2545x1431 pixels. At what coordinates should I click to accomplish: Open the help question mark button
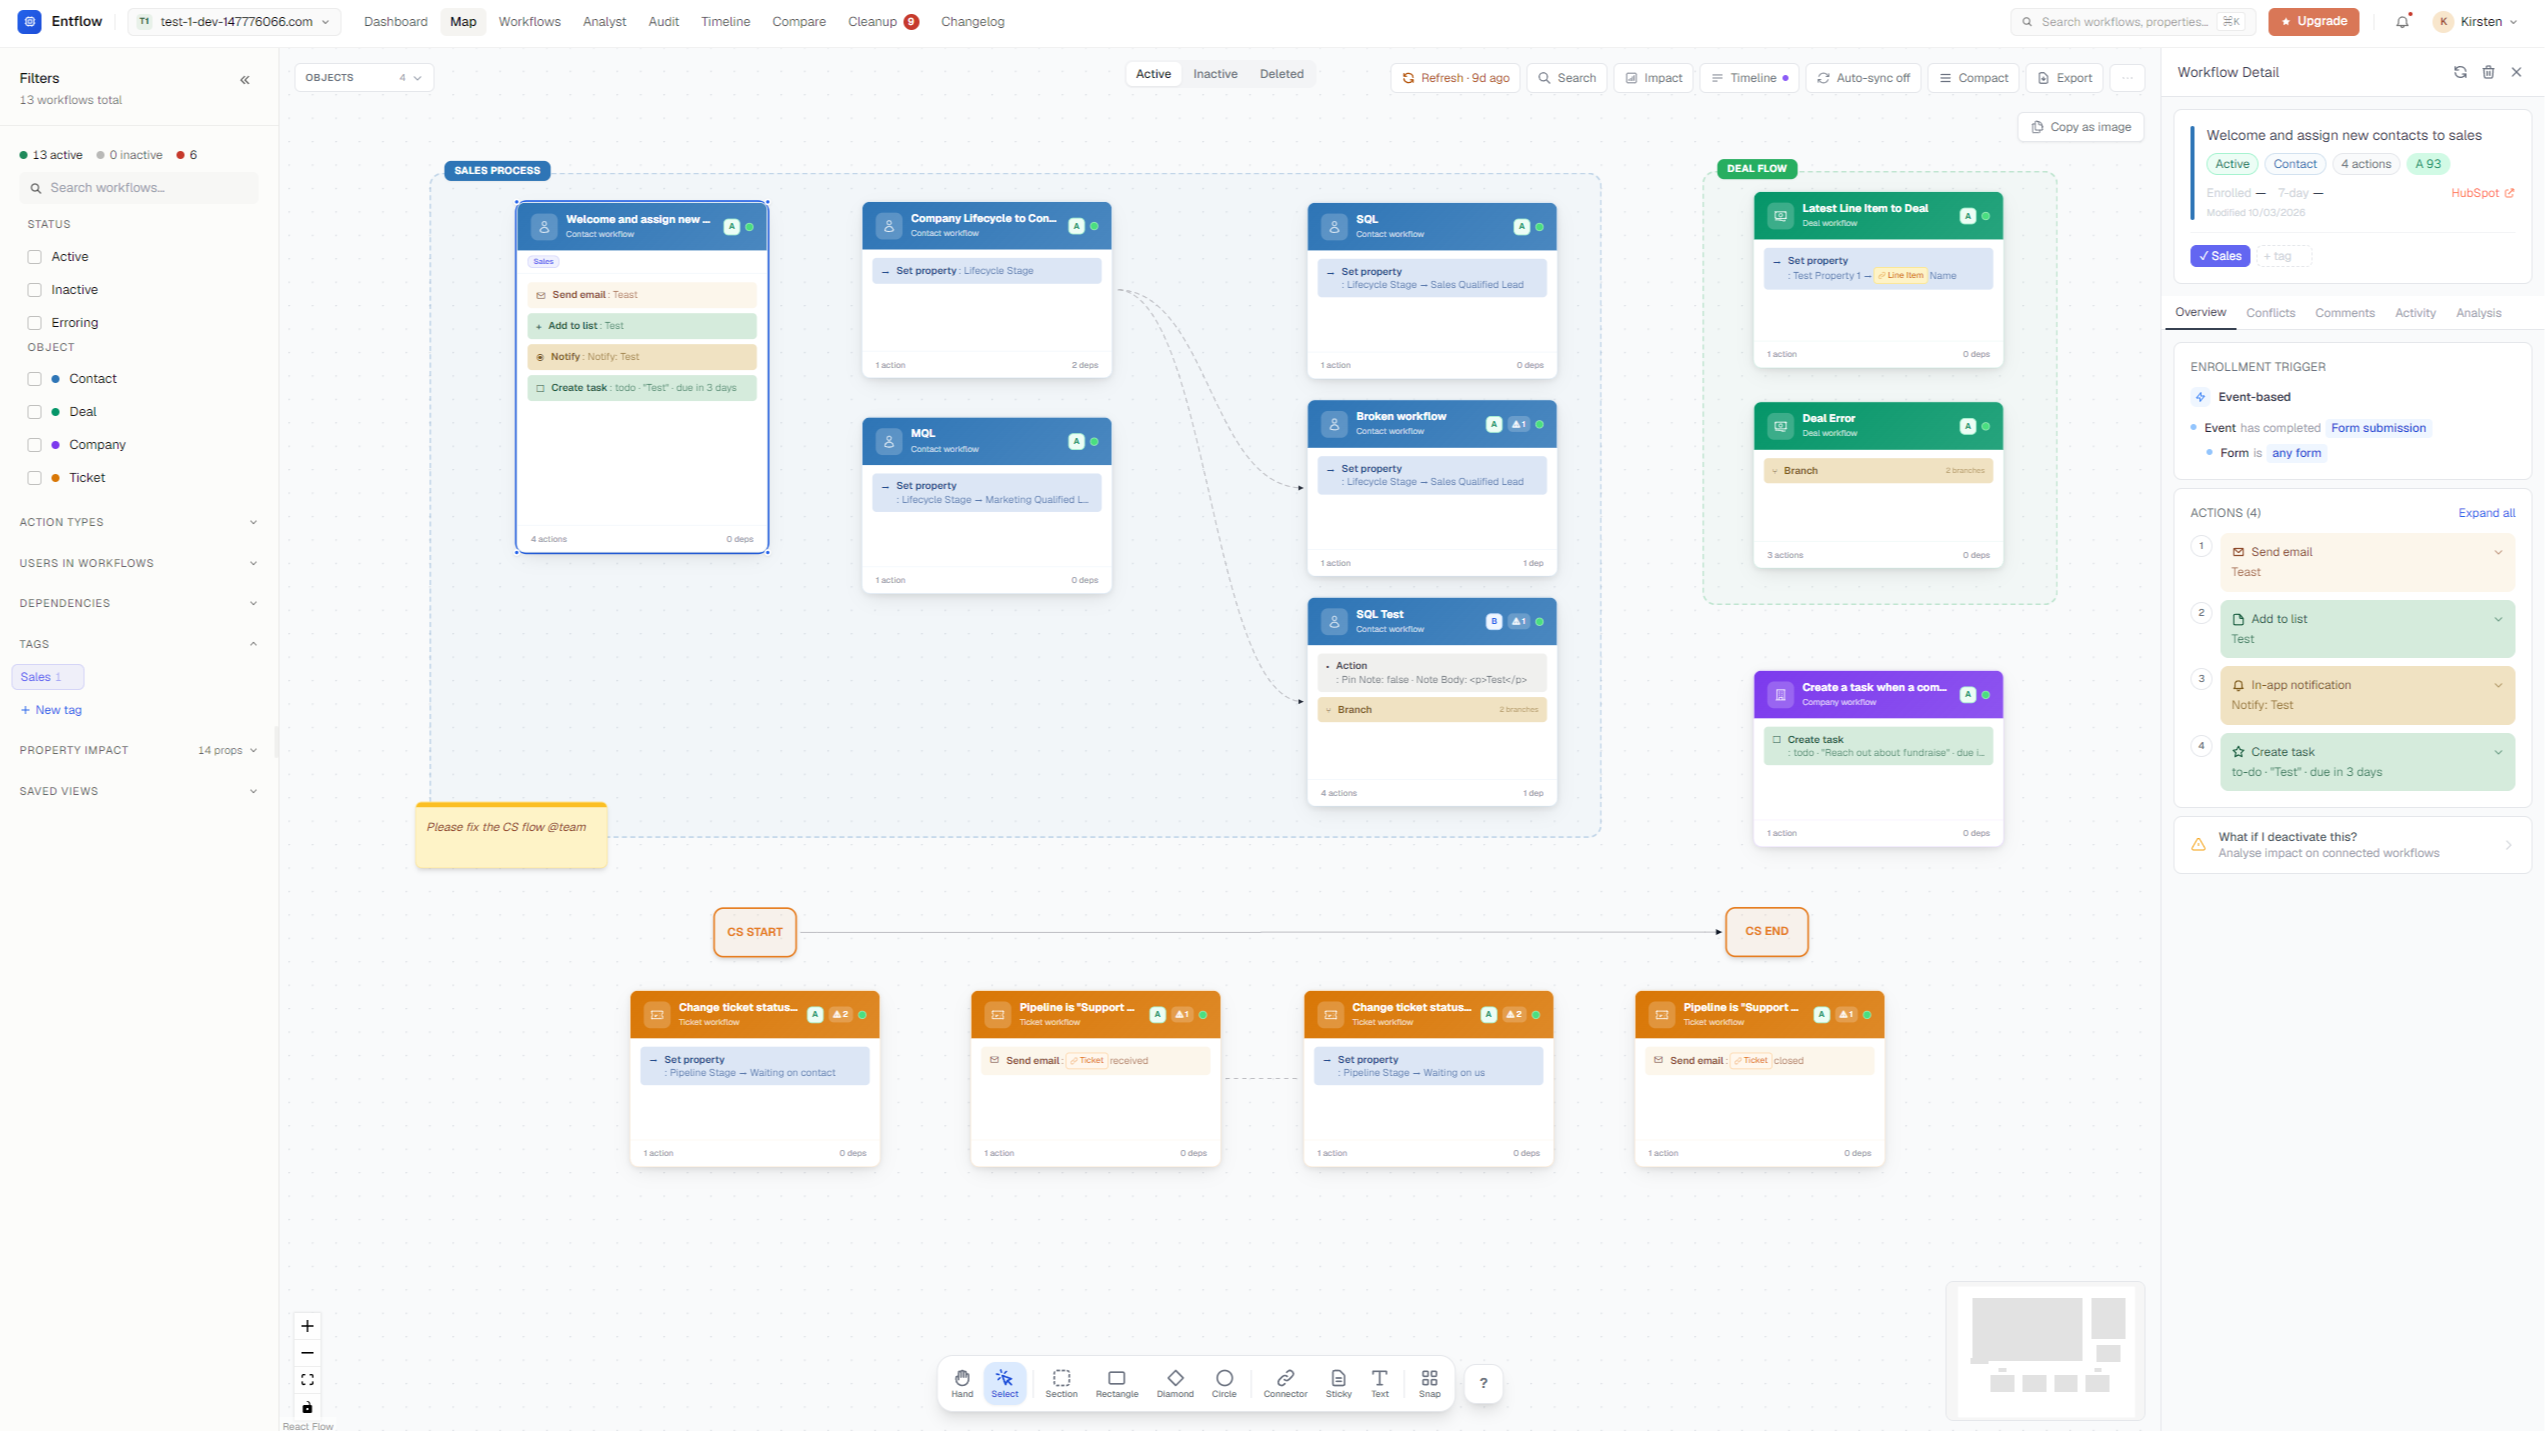(x=1483, y=1383)
